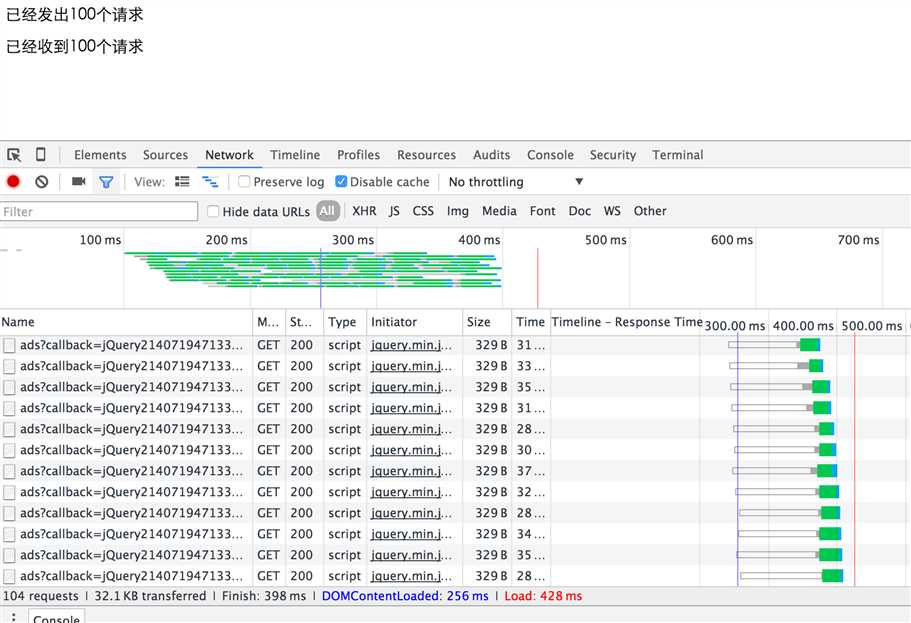Open Timeline – Response Time column header
The height and width of the screenshot is (623, 911).
626,322
